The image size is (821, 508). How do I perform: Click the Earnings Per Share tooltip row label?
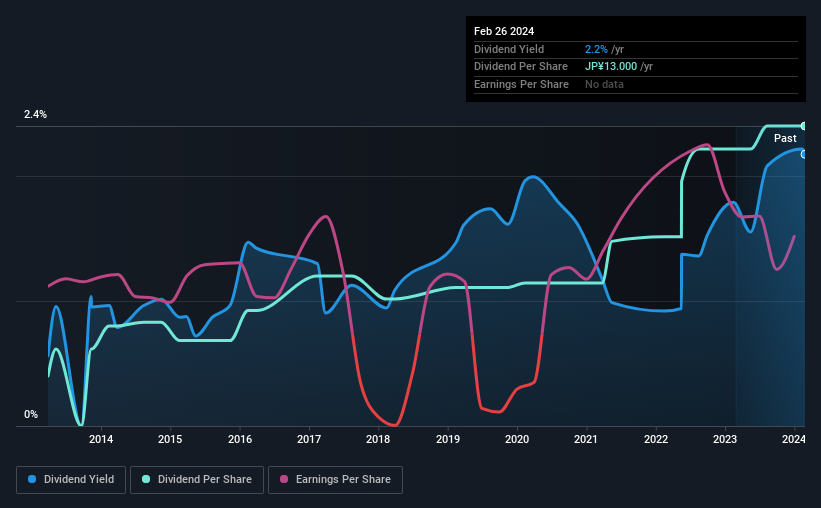point(521,84)
